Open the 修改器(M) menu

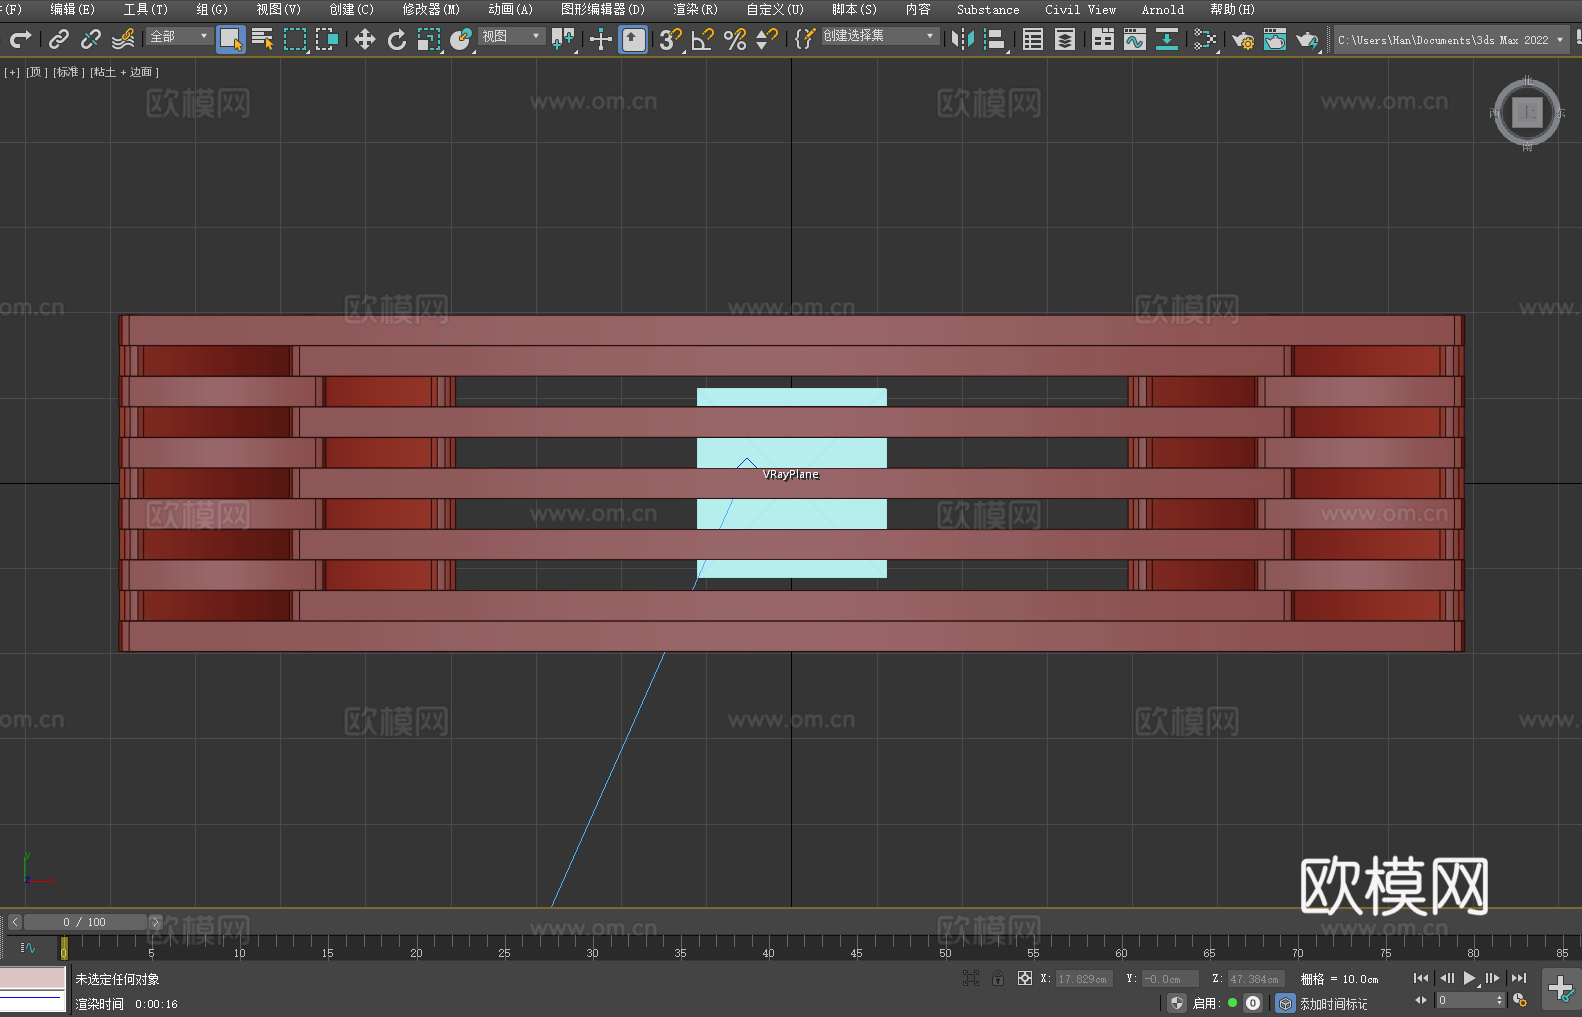tap(431, 9)
